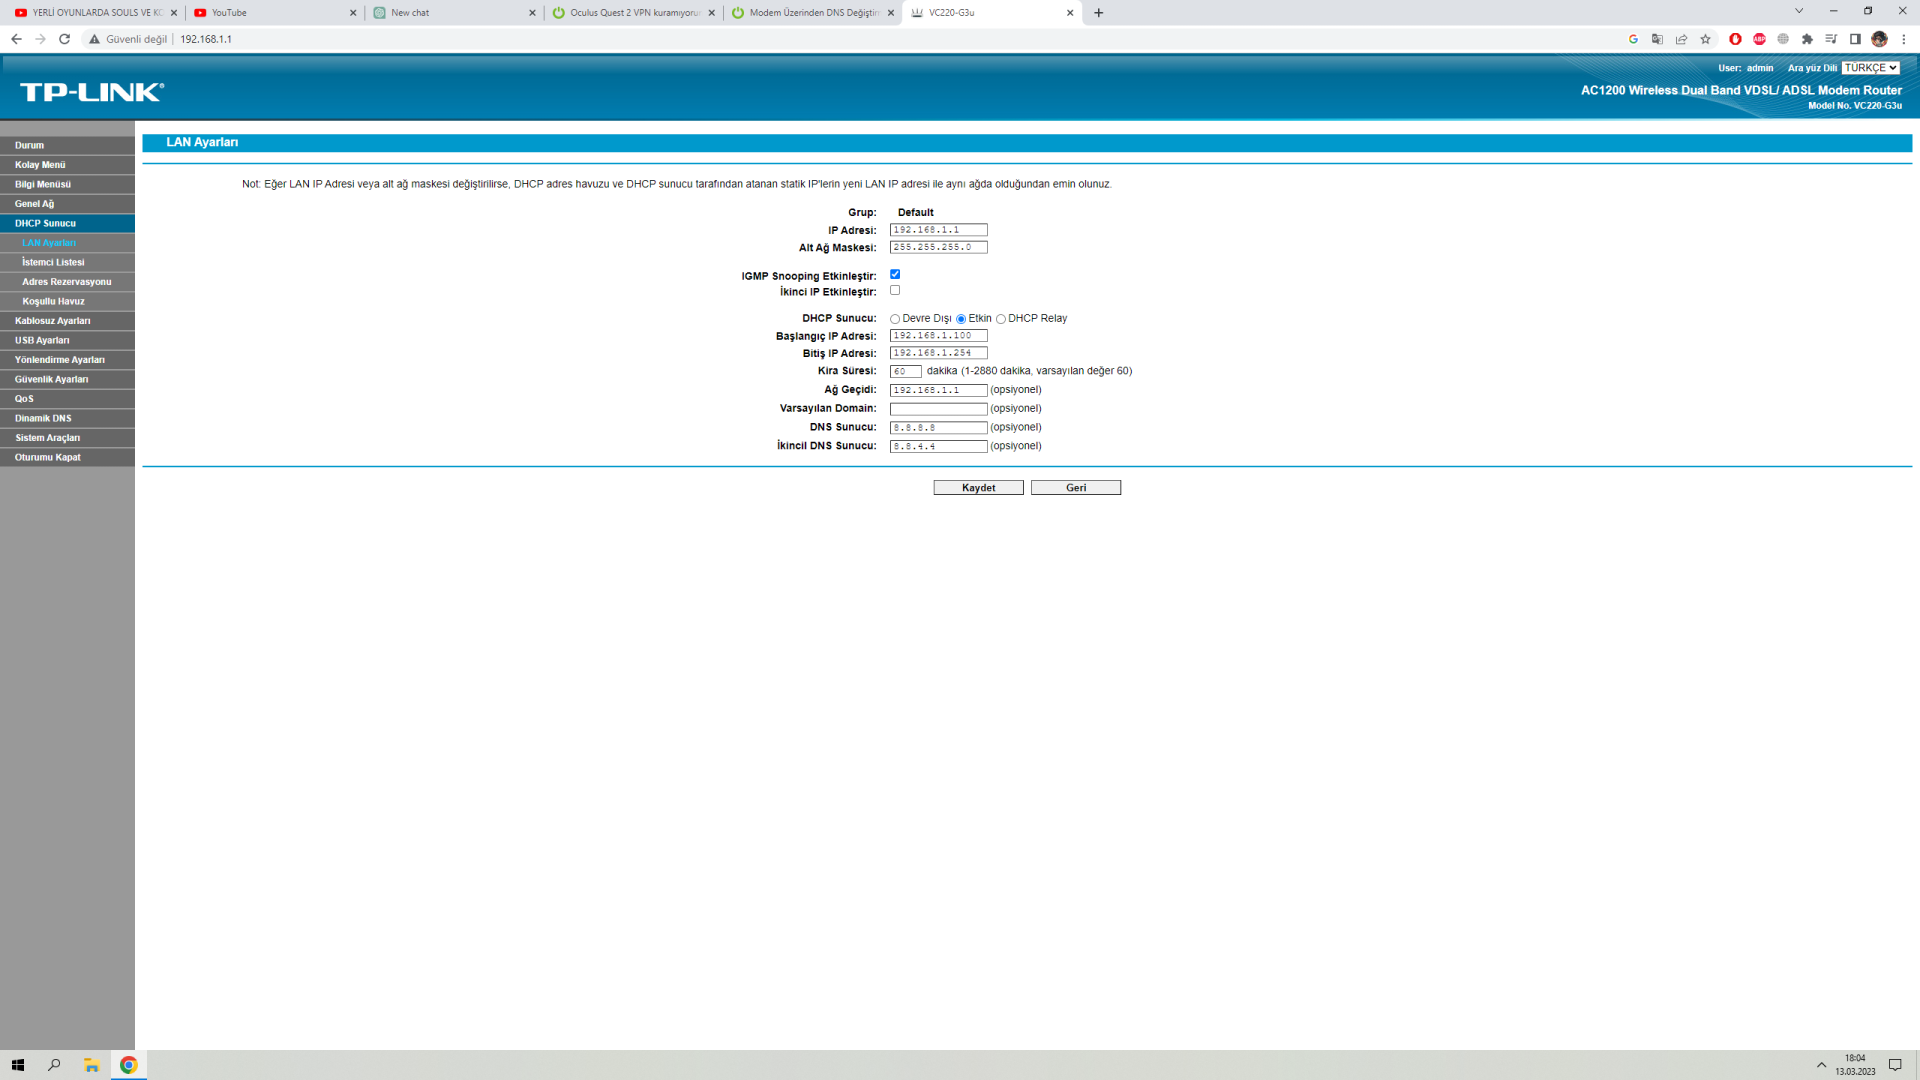Click the Adblock Plus extension icon

coord(1759,39)
